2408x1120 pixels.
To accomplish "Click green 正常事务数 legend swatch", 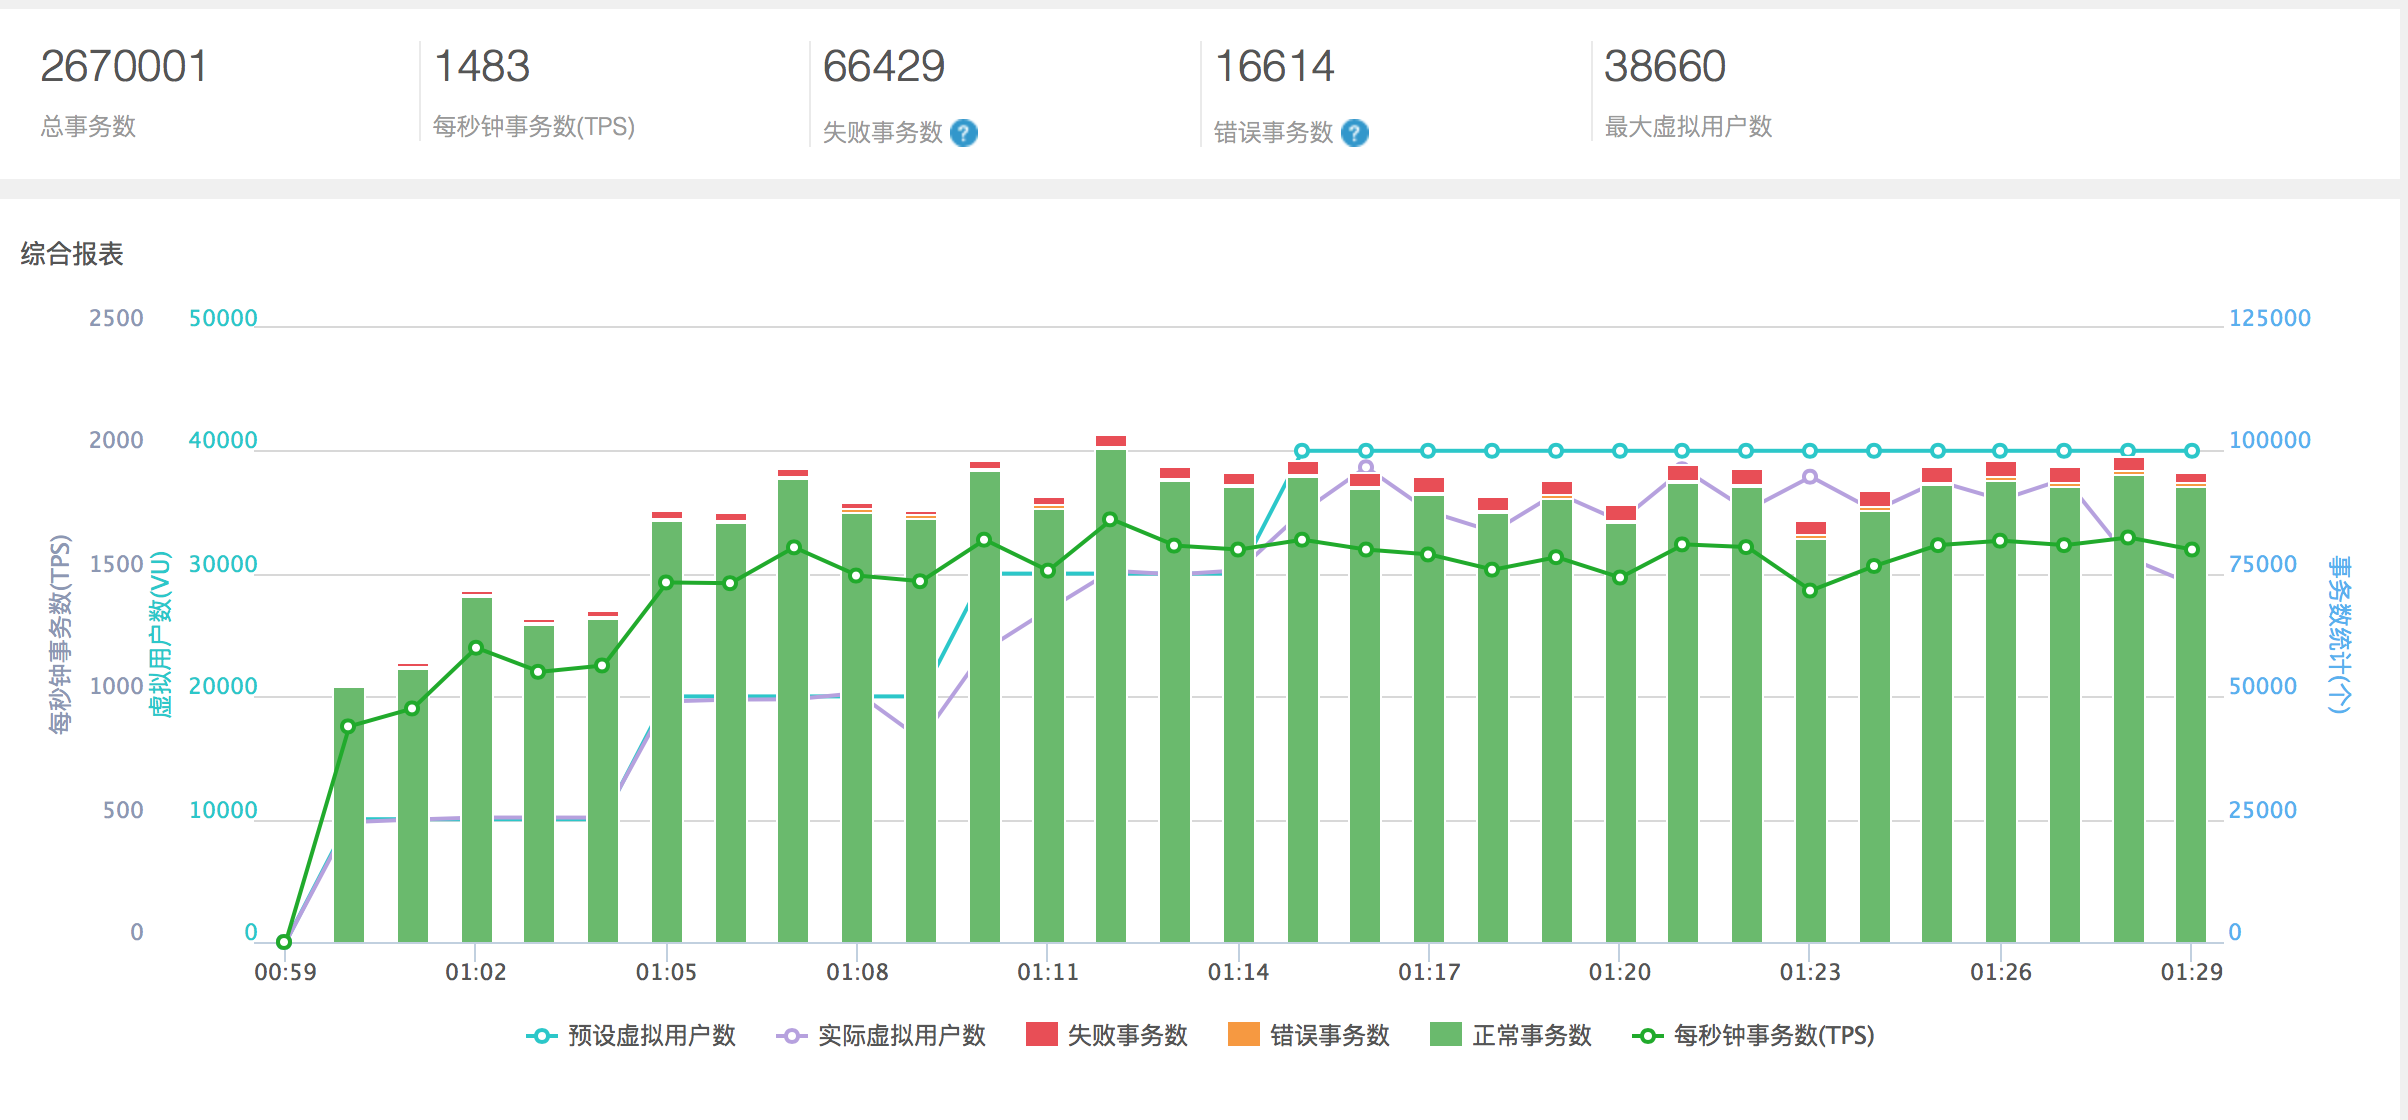I will click(1446, 1035).
